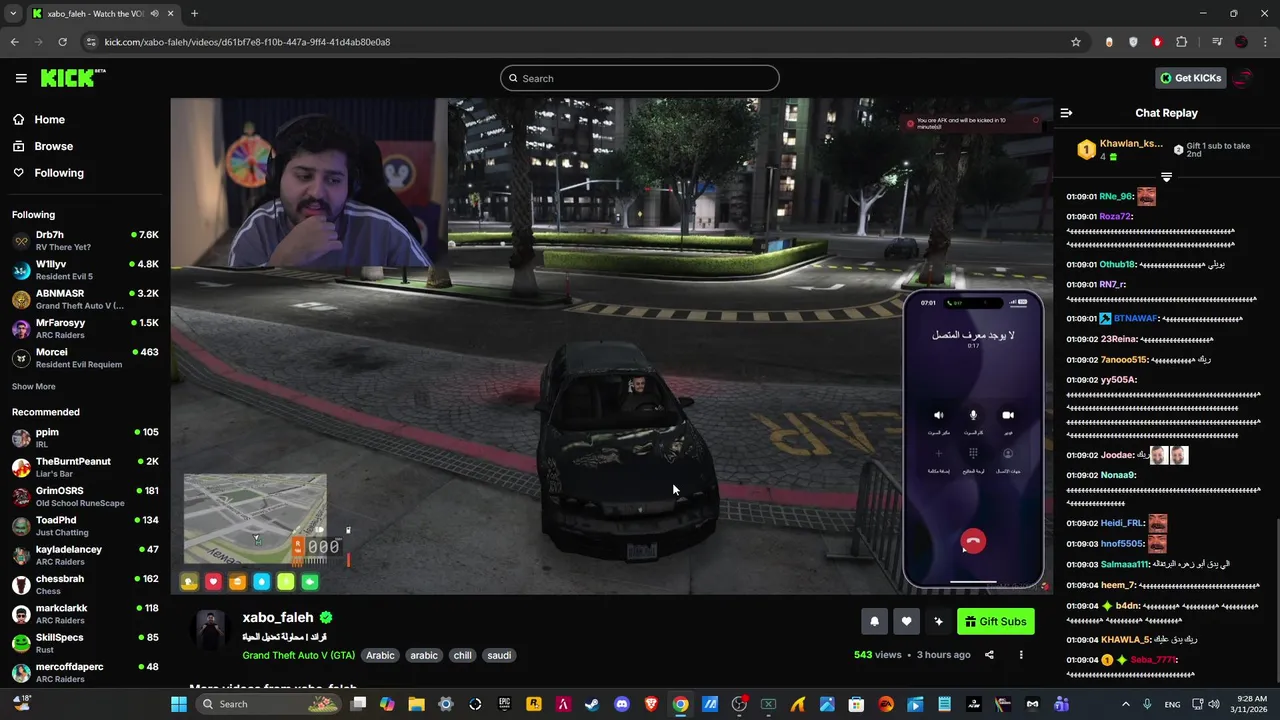
Task: Open xabo_faleh channel name link
Action: tap(278, 618)
